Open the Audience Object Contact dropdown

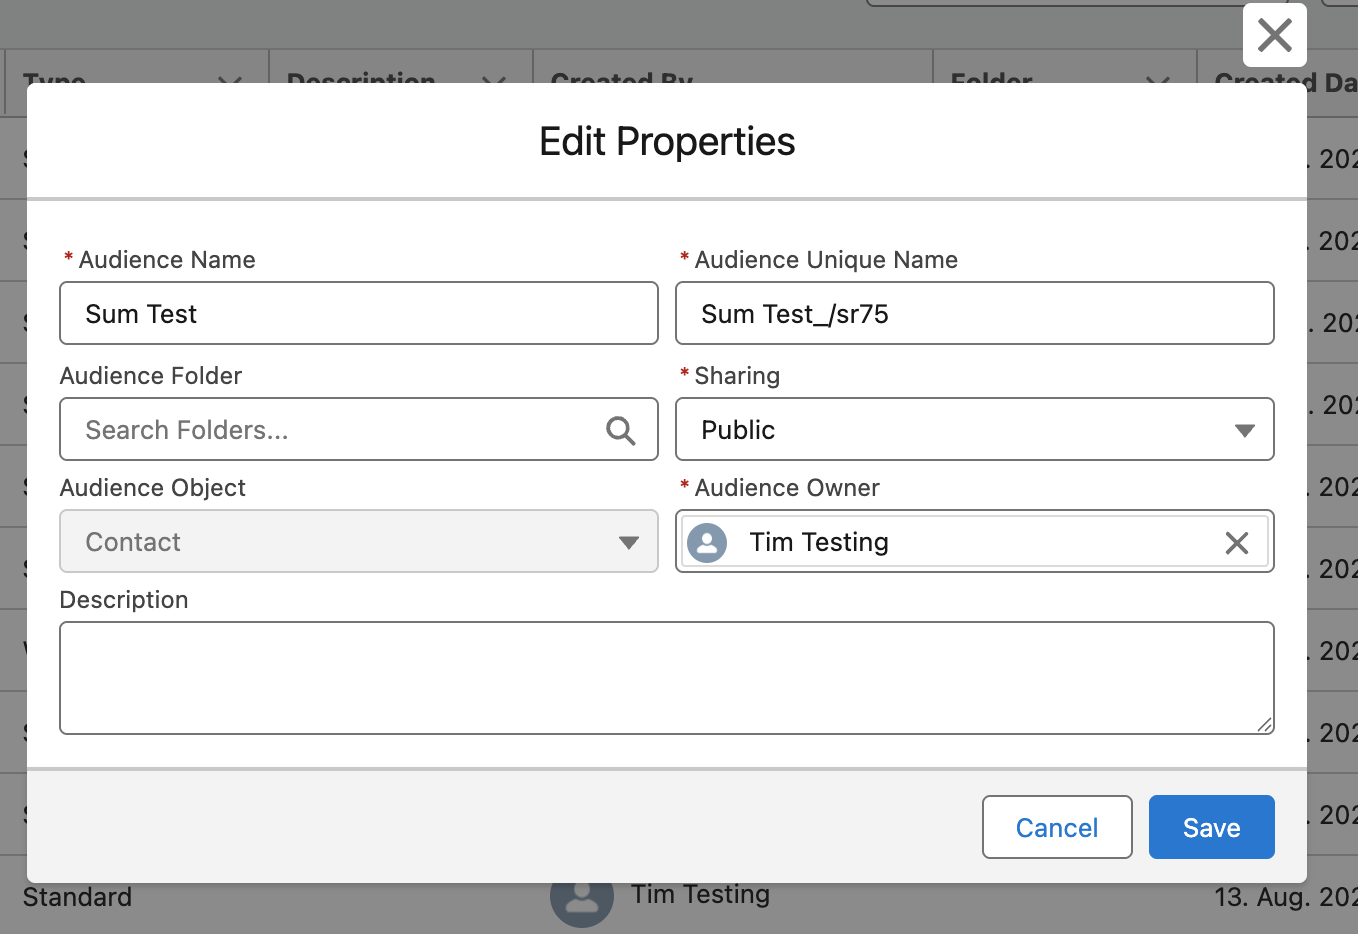pyautogui.click(x=359, y=541)
